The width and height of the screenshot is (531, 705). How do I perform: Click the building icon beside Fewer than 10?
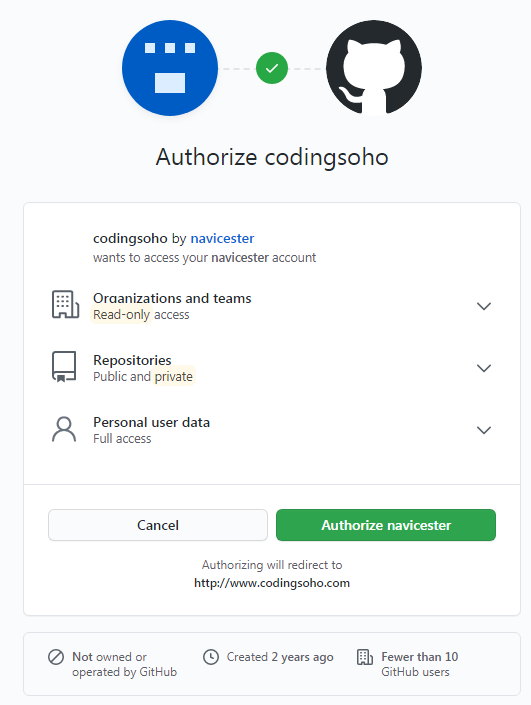[x=365, y=657]
